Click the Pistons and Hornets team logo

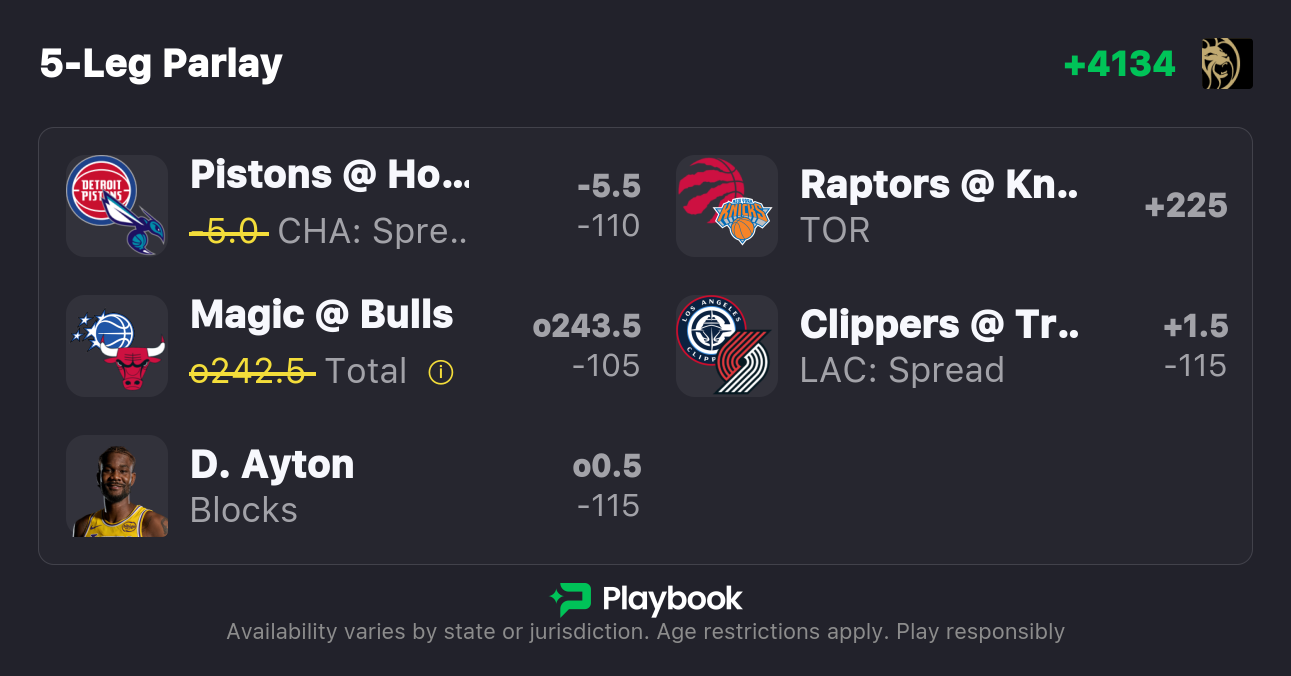[116, 206]
